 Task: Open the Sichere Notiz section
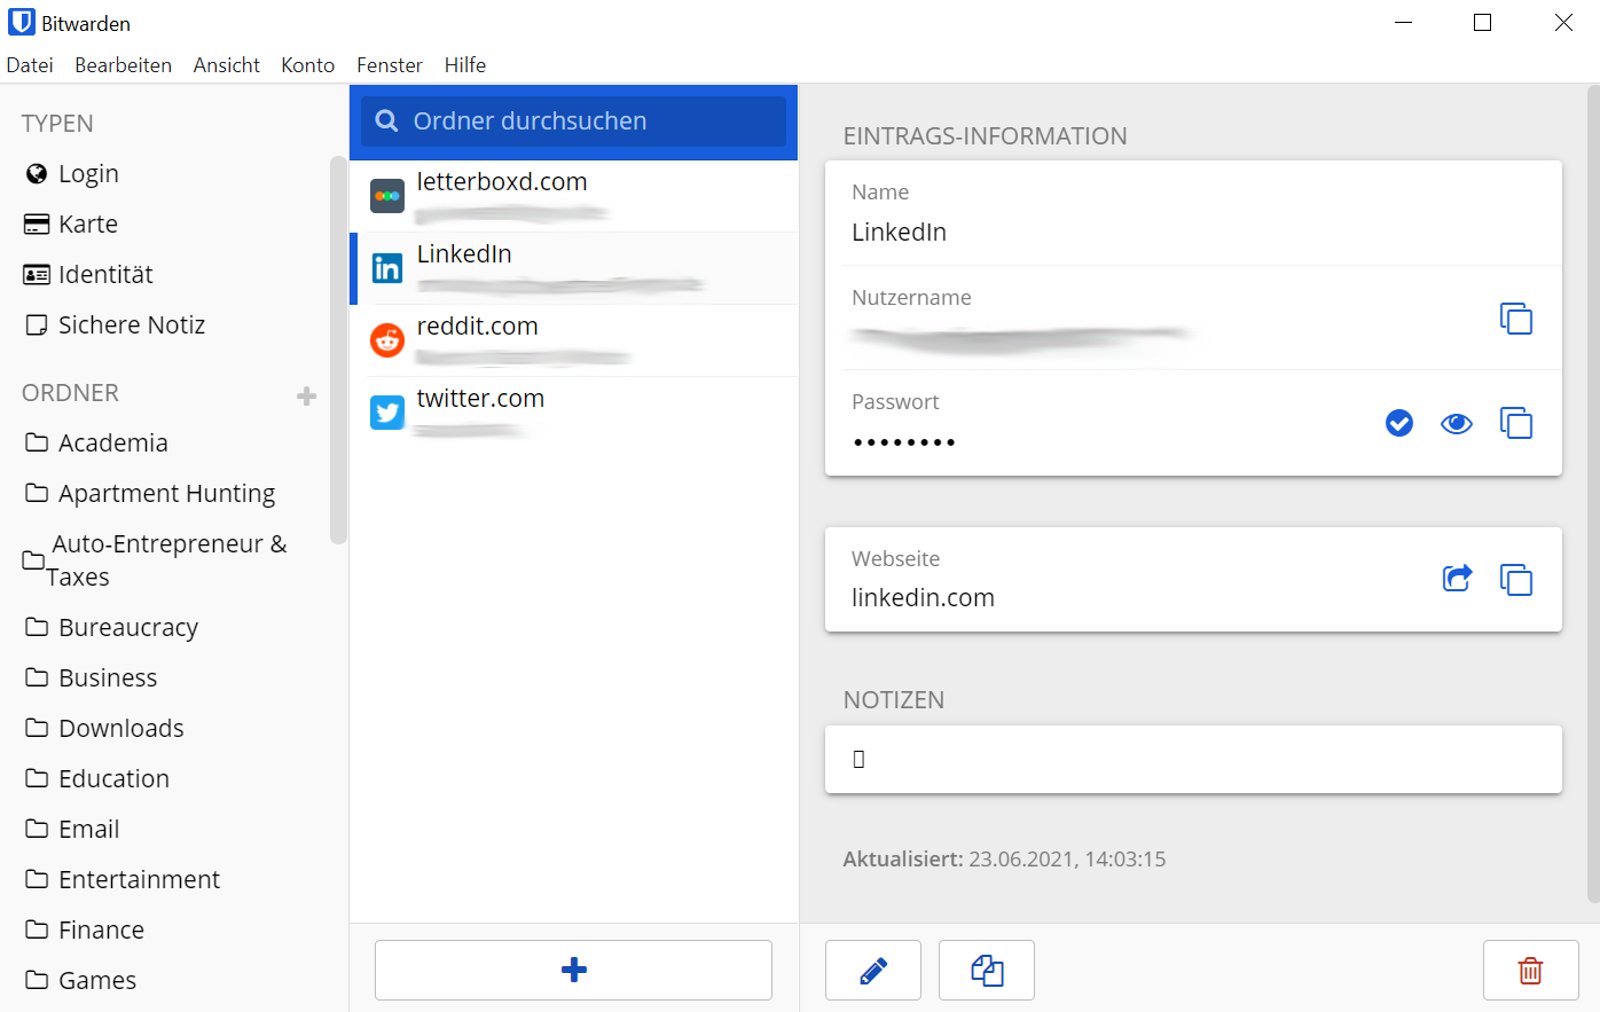132,324
